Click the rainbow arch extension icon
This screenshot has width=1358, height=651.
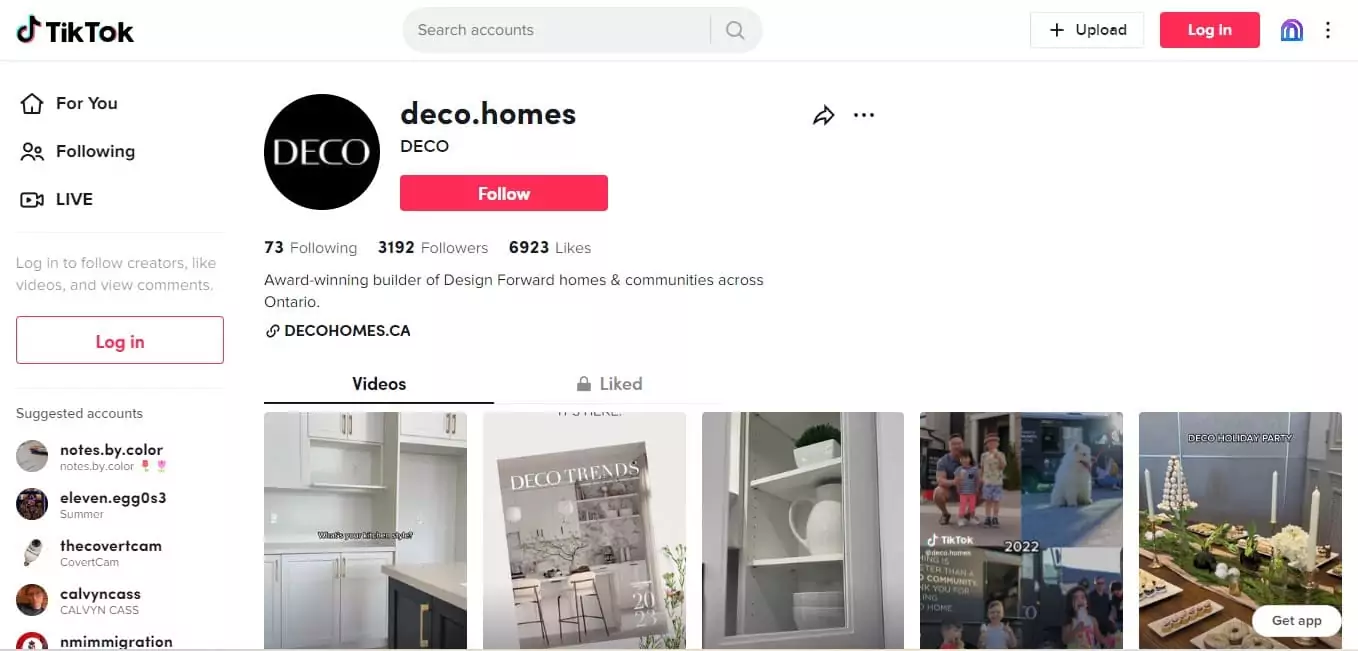(1292, 30)
